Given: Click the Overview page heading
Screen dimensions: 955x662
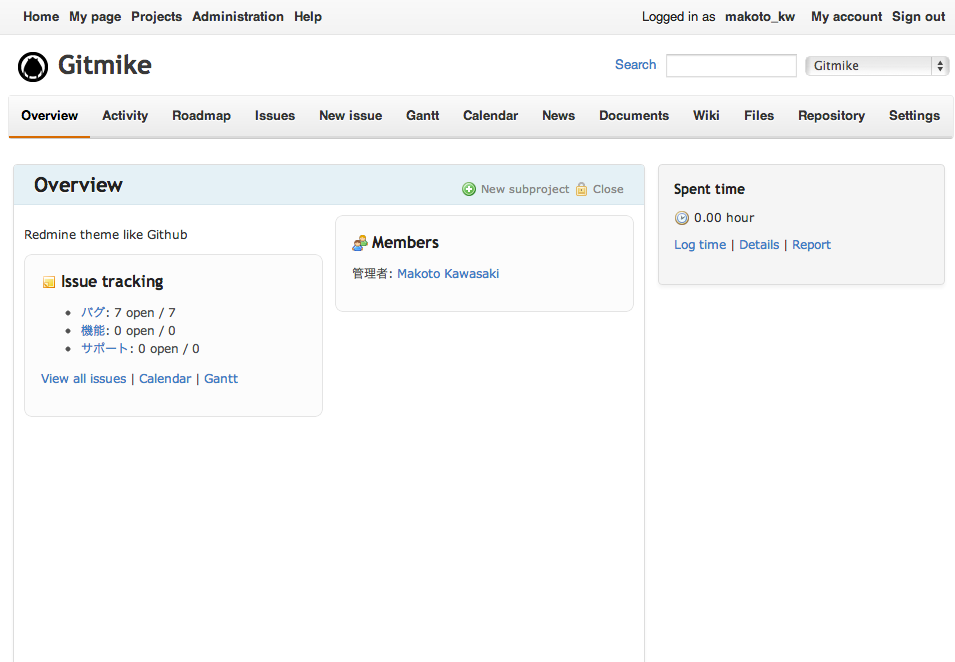Looking at the screenshot, I should [x=78, y=185].
